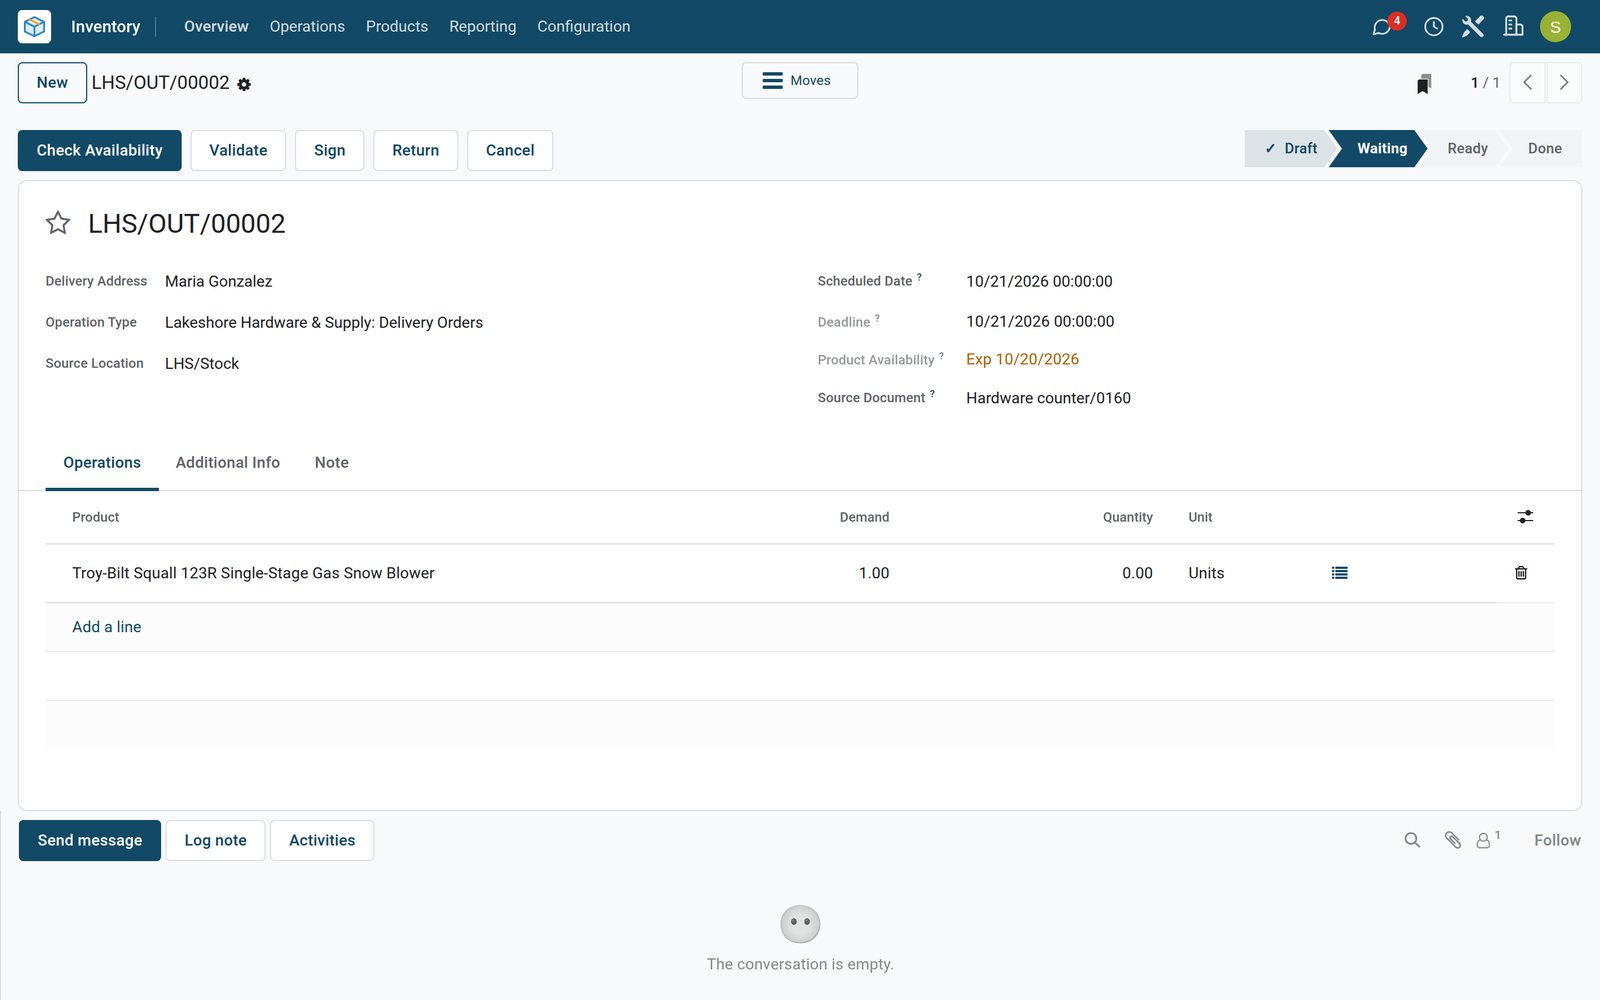Go to next record arrow

click(x=1564, y=83)
